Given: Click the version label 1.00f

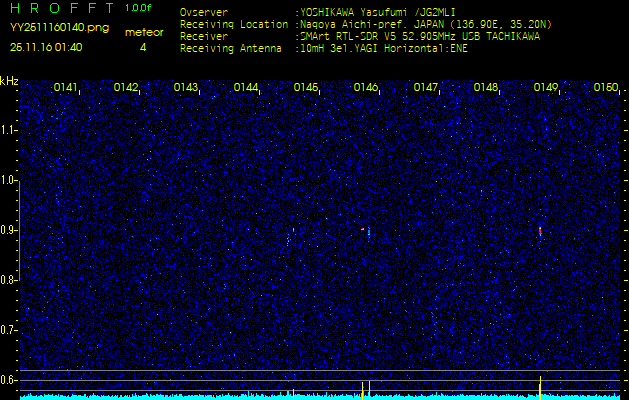Looking at the screenshot, I should click(138, 8).
